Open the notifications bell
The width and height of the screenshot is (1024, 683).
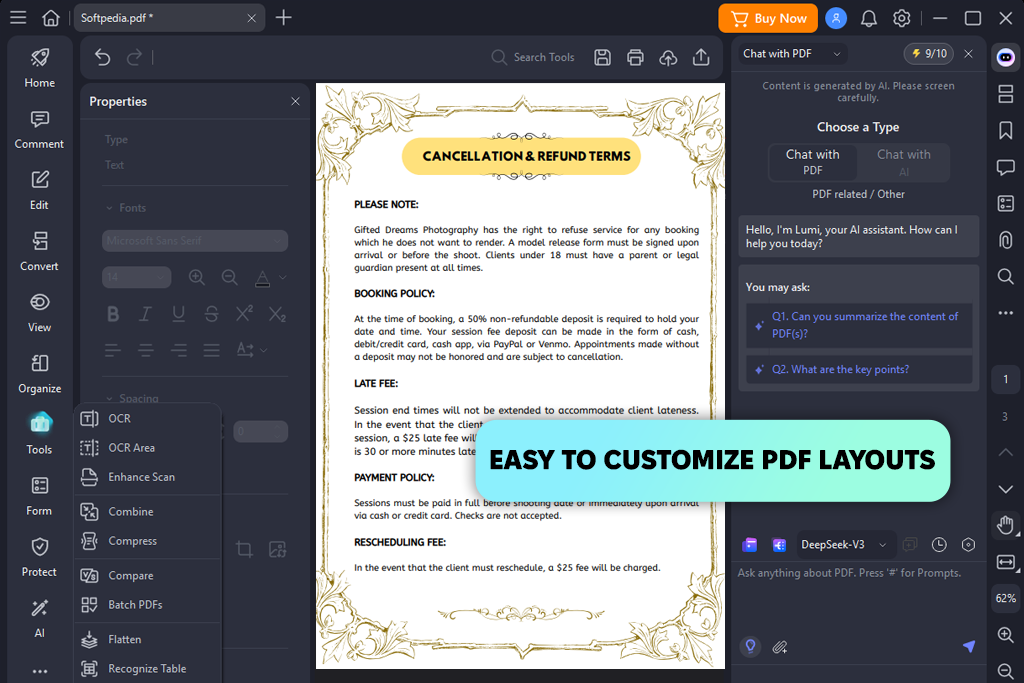click(869, 18)
